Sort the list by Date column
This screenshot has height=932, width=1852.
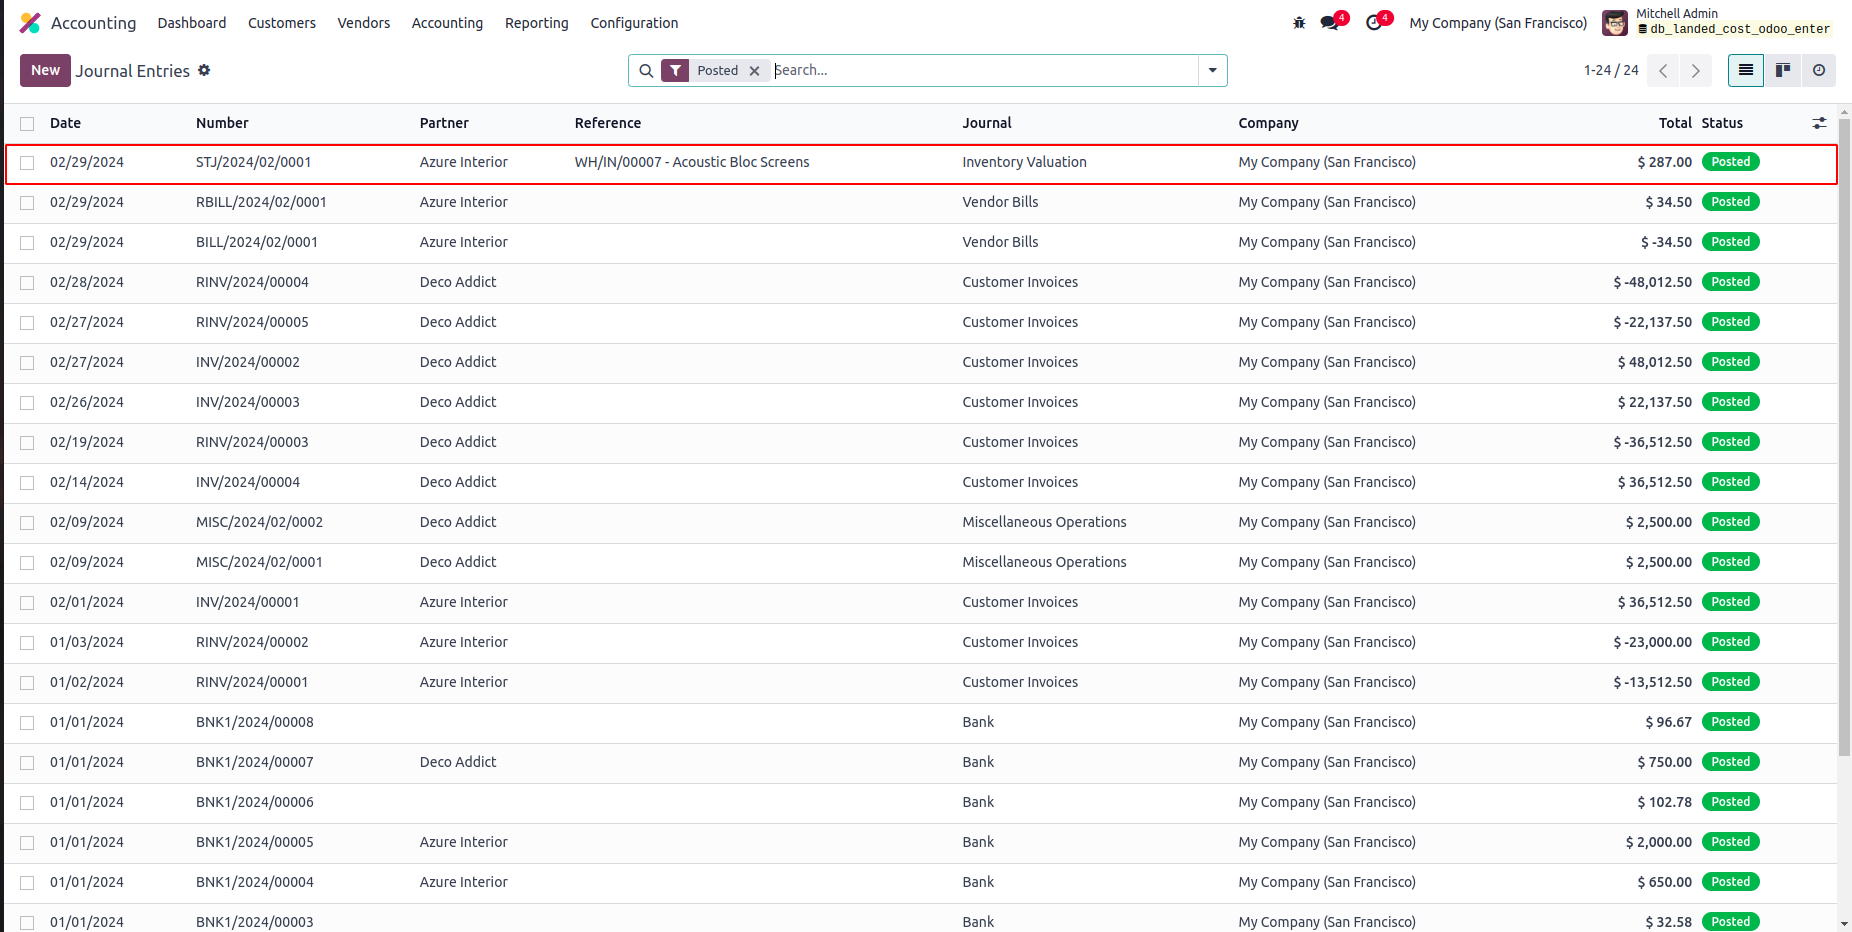point(65,123)
